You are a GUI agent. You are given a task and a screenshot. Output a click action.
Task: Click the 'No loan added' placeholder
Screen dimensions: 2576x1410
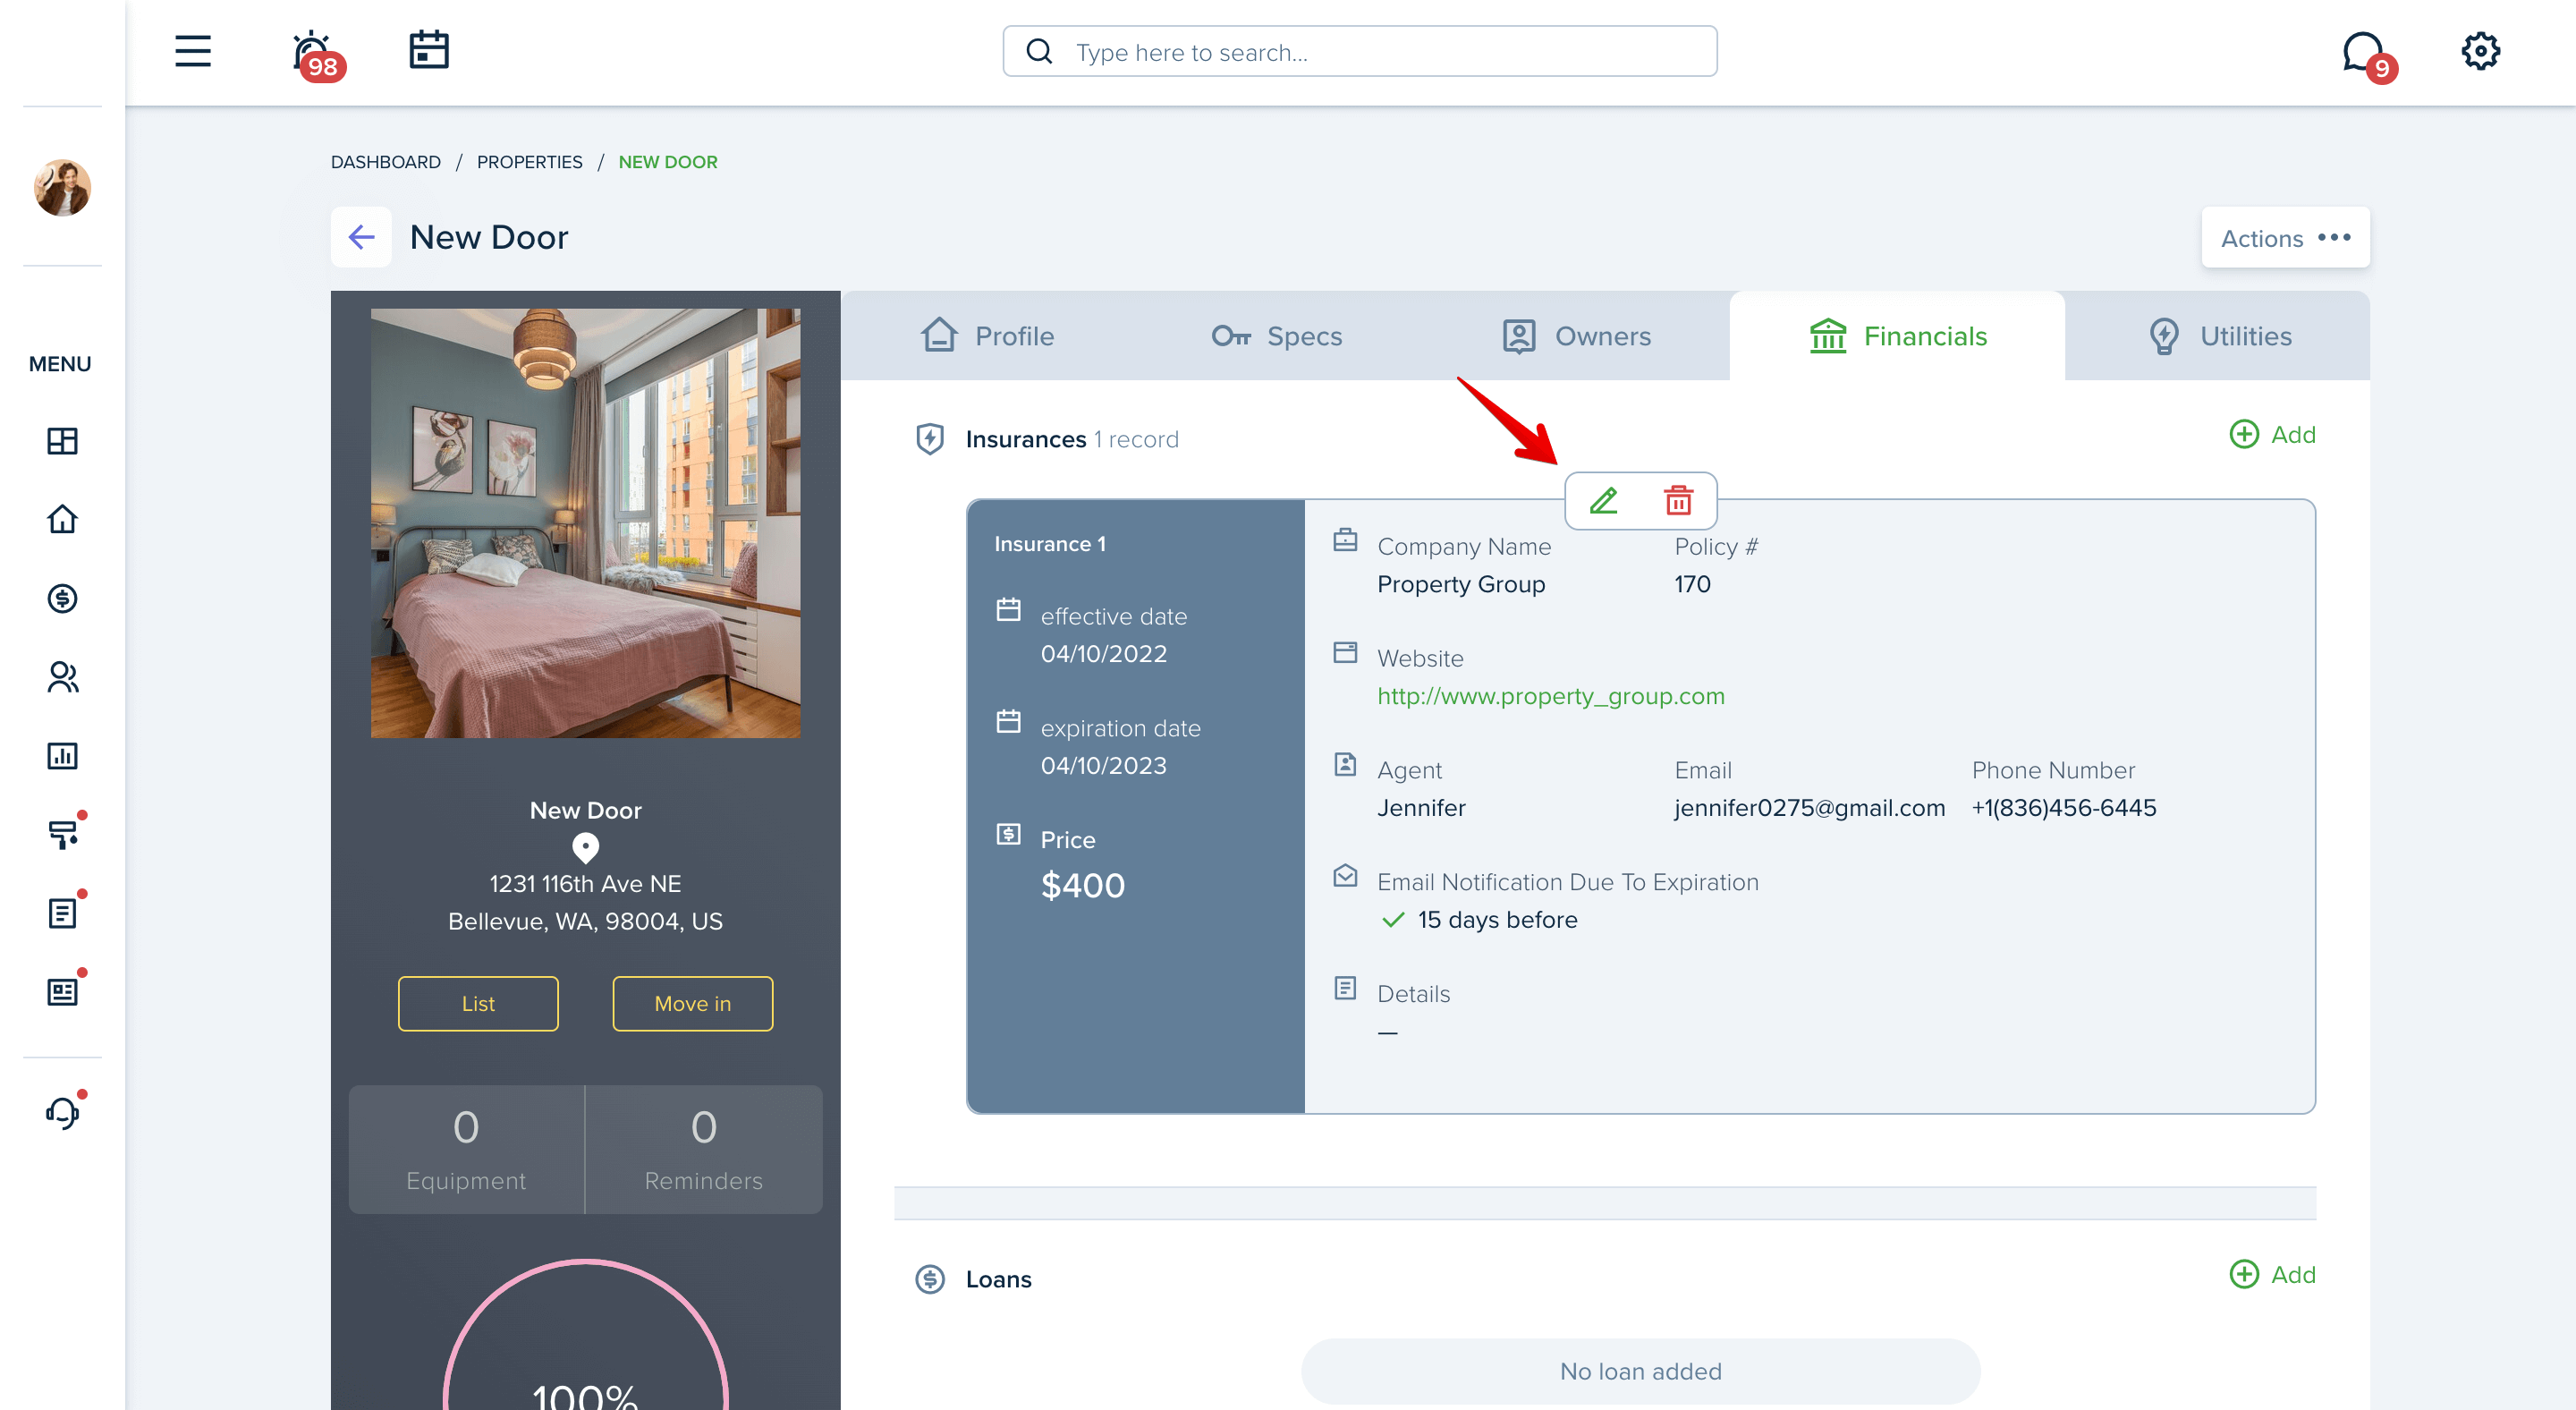pos(1640,1371)
